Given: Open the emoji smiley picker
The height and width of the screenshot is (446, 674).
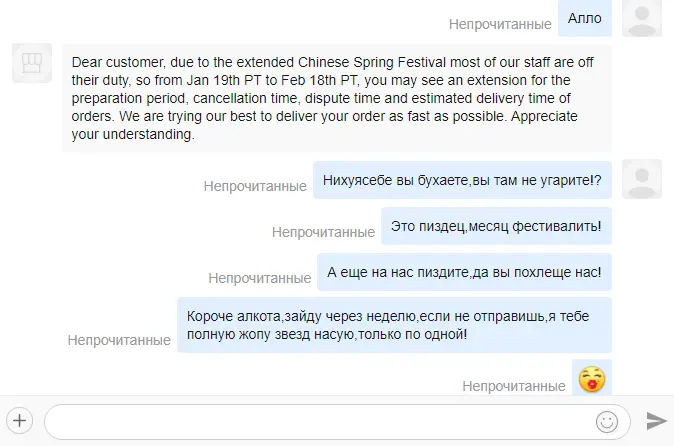Looking at the screenshot, I should [607, 422].
